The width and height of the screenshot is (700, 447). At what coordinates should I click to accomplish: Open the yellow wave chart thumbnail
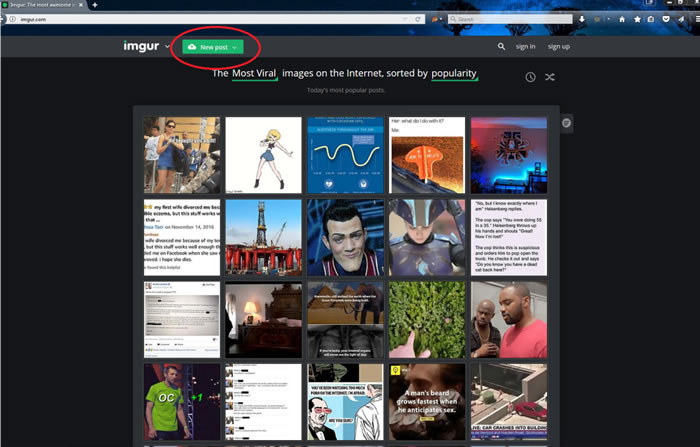[345, 155]
